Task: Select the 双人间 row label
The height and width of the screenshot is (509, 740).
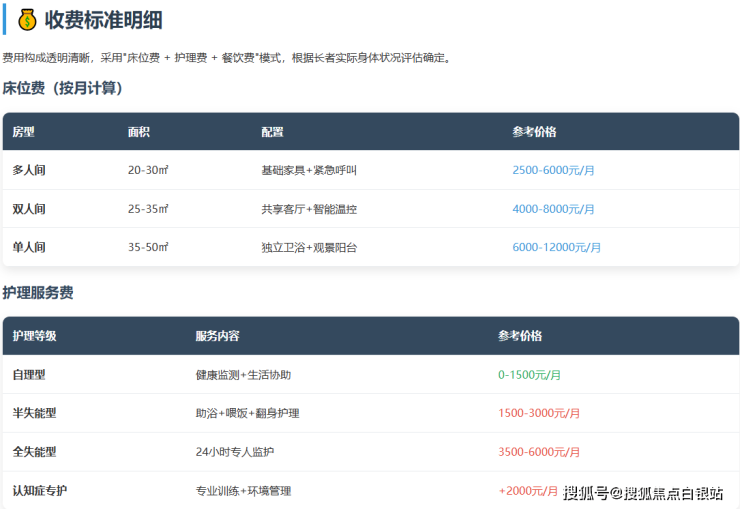Action: [29, 209]
